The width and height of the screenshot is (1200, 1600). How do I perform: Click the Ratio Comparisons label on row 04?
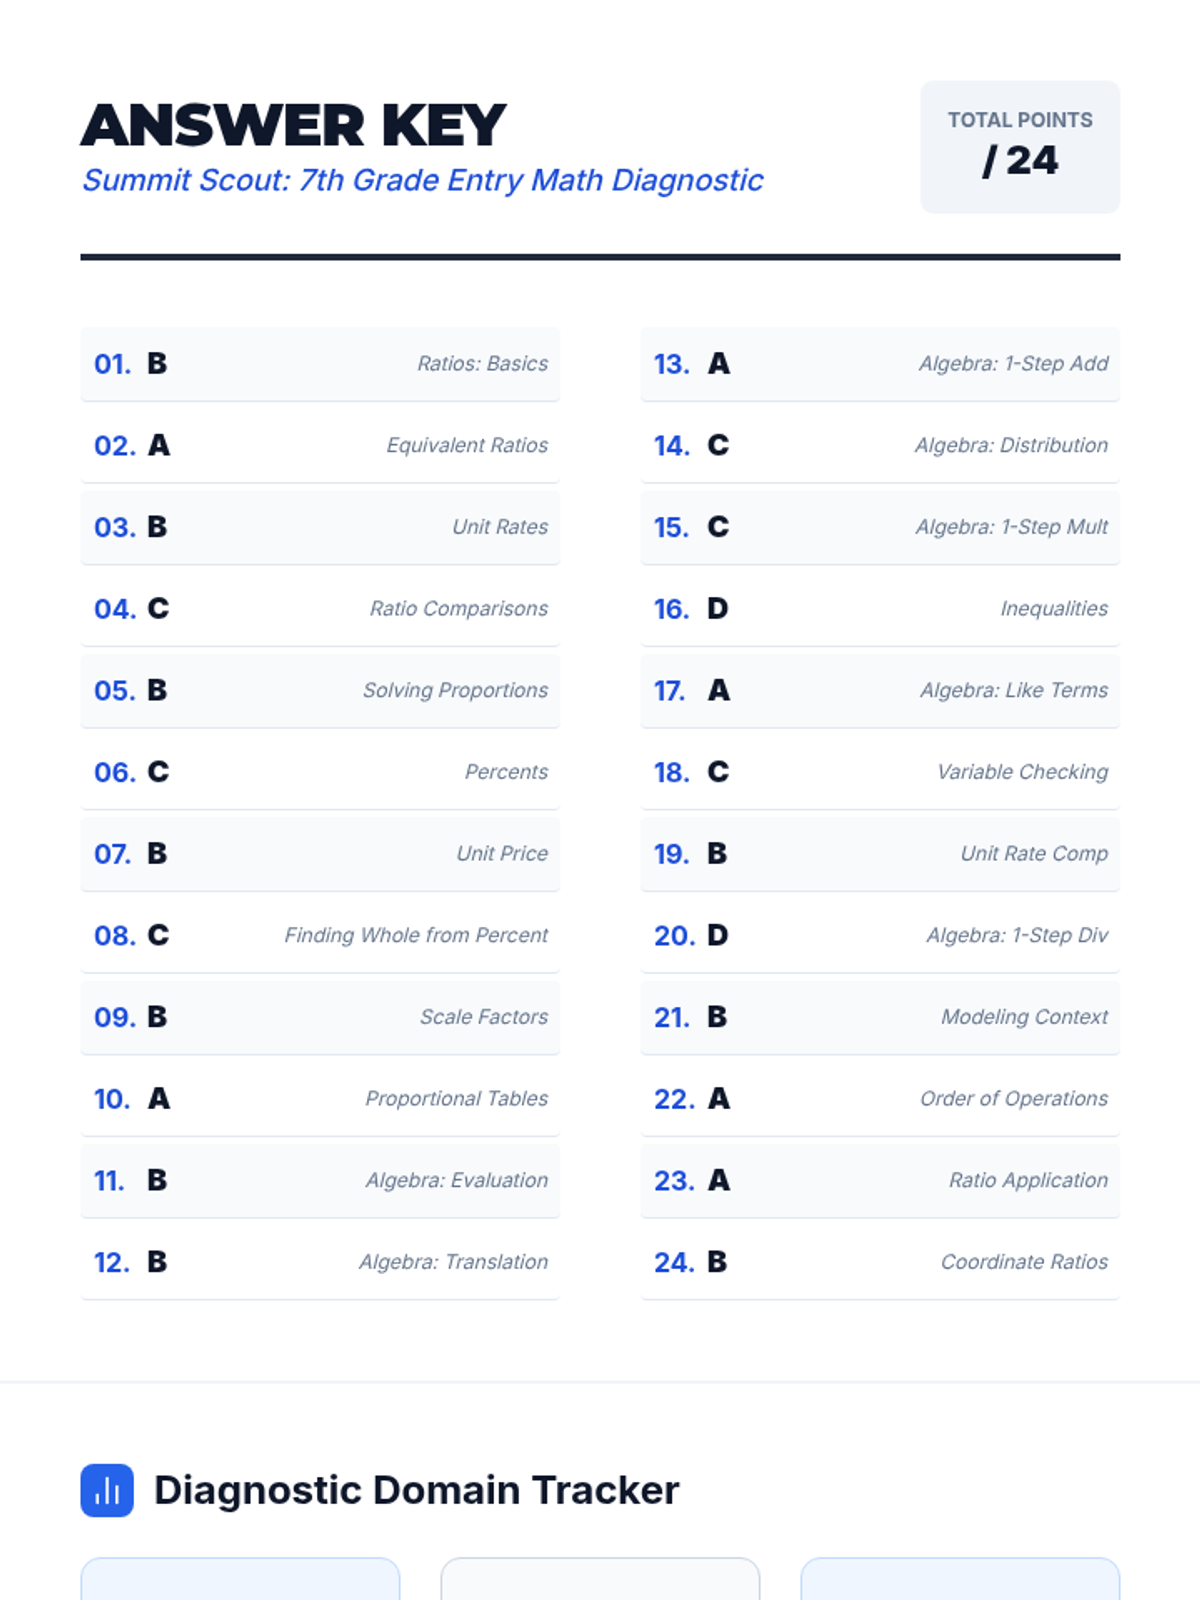458,609
